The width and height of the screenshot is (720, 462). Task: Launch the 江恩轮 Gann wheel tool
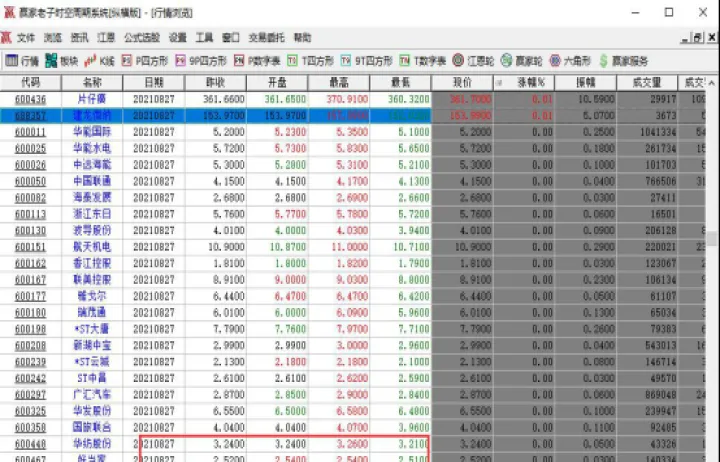click(x=473, y=61)
